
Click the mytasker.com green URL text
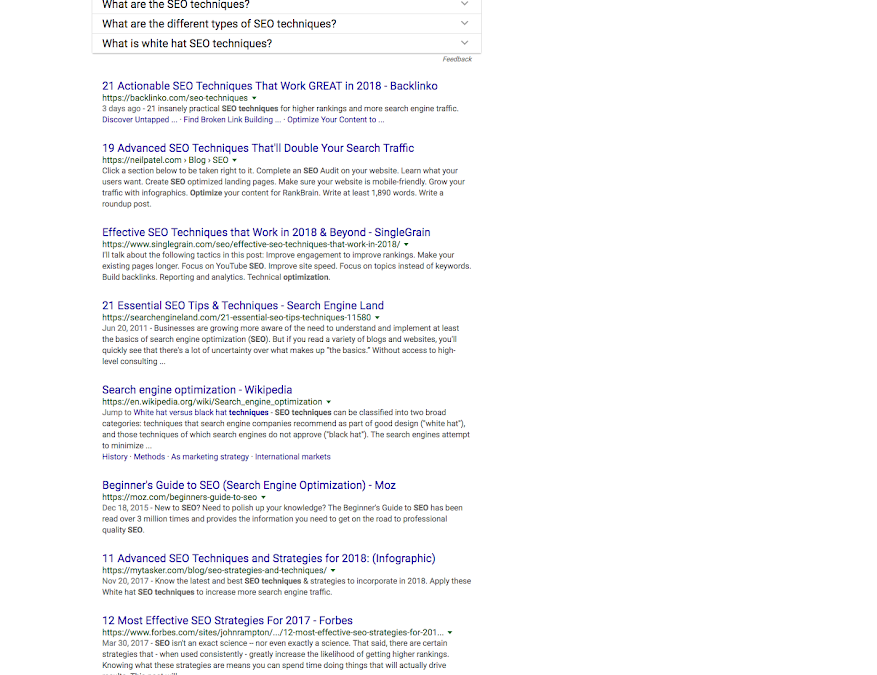point(214,570)
